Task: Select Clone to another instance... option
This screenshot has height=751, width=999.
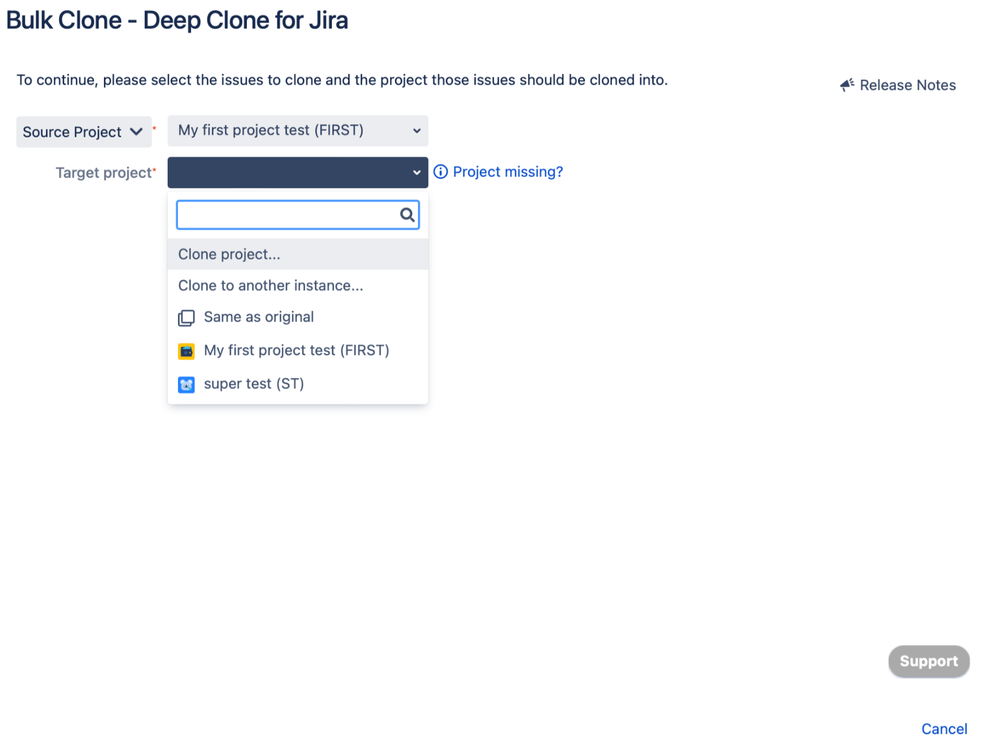Action: (x=298, y=285)
